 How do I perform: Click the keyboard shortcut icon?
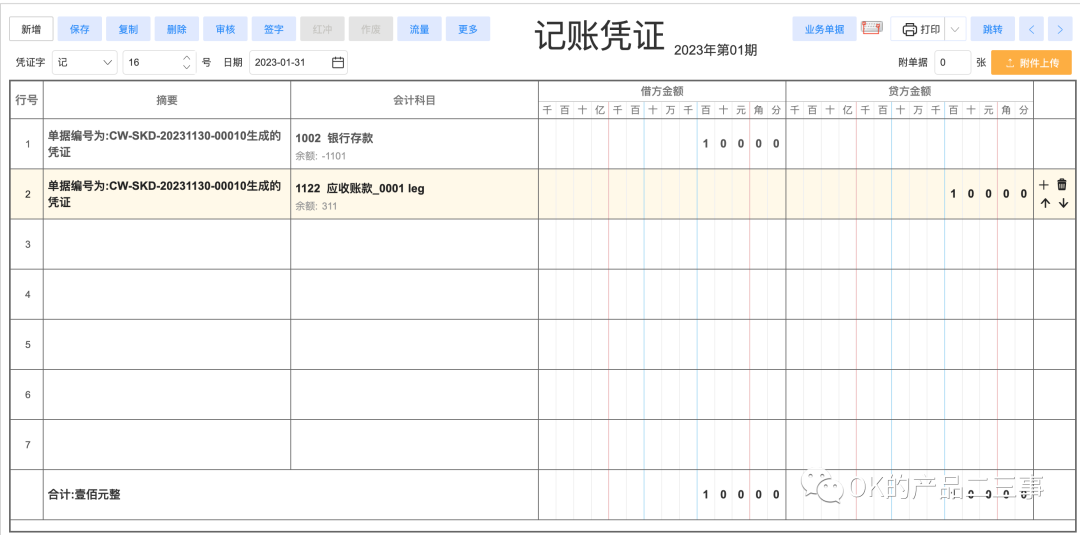click(872, 28)
